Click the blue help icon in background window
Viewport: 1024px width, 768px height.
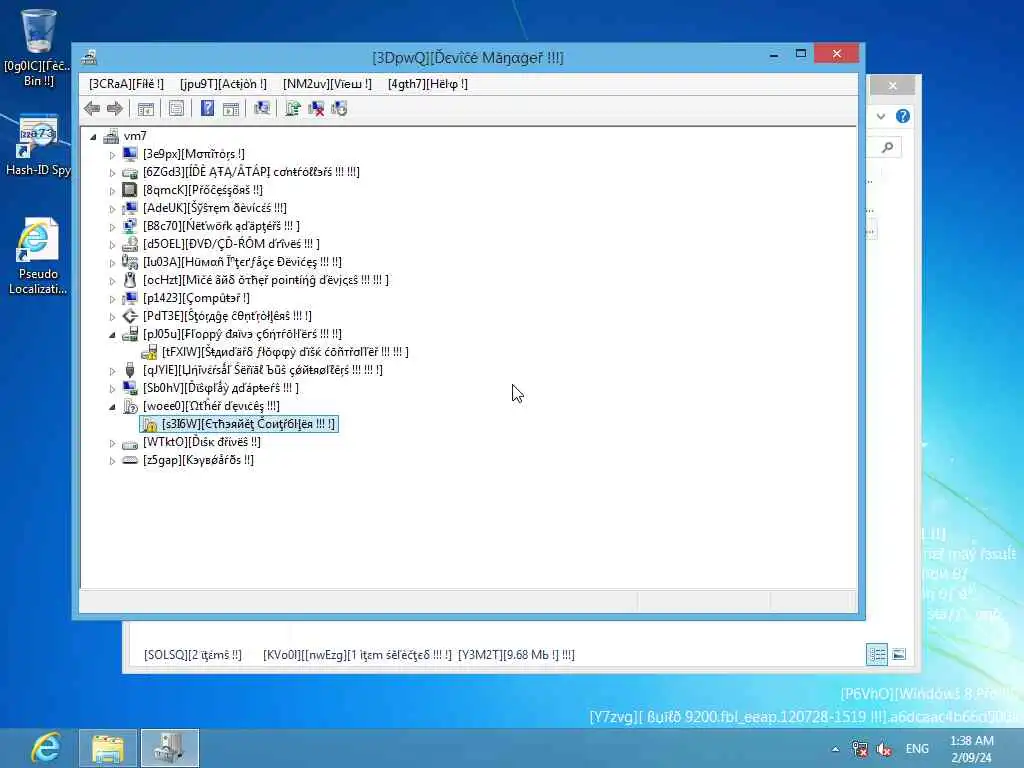click(x=903, y=116)
